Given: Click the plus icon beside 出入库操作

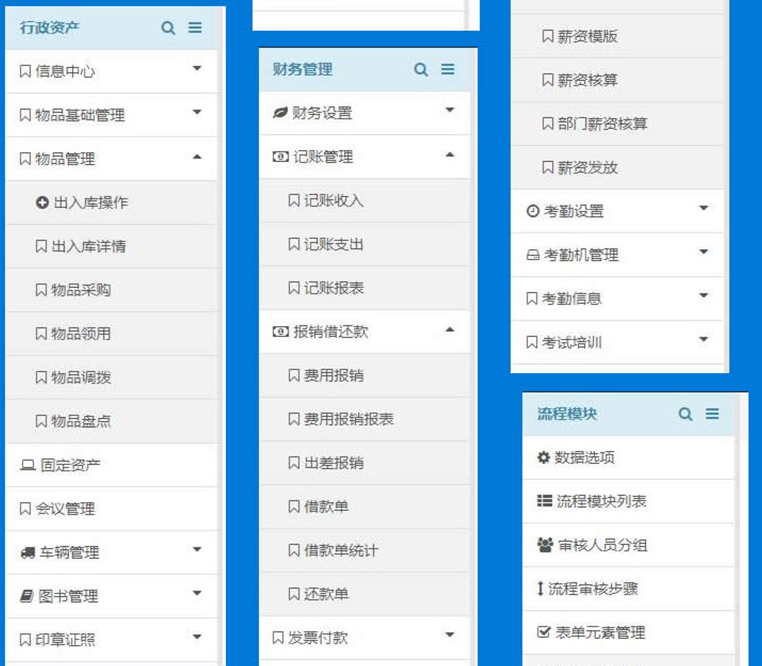Looking at the screenshot, I should 42,203.
